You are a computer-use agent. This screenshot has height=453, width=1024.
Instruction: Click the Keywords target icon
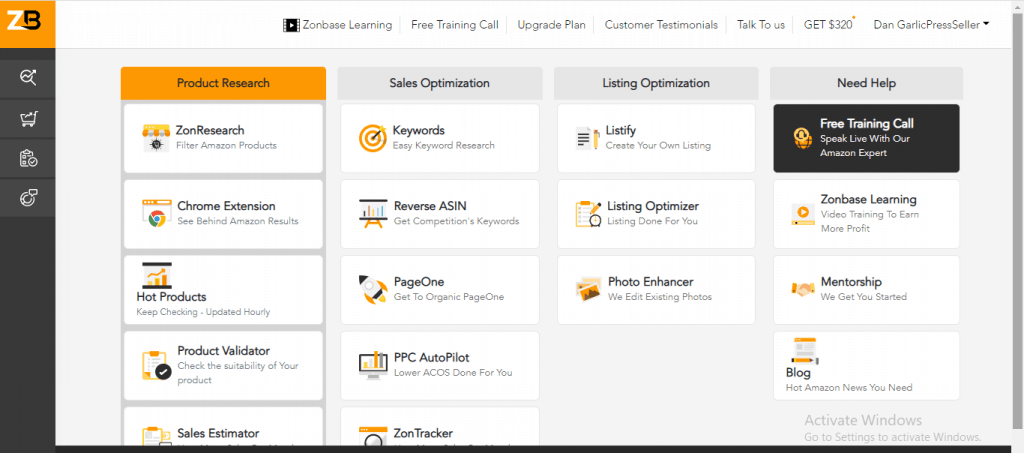click(x=373, y=138)
